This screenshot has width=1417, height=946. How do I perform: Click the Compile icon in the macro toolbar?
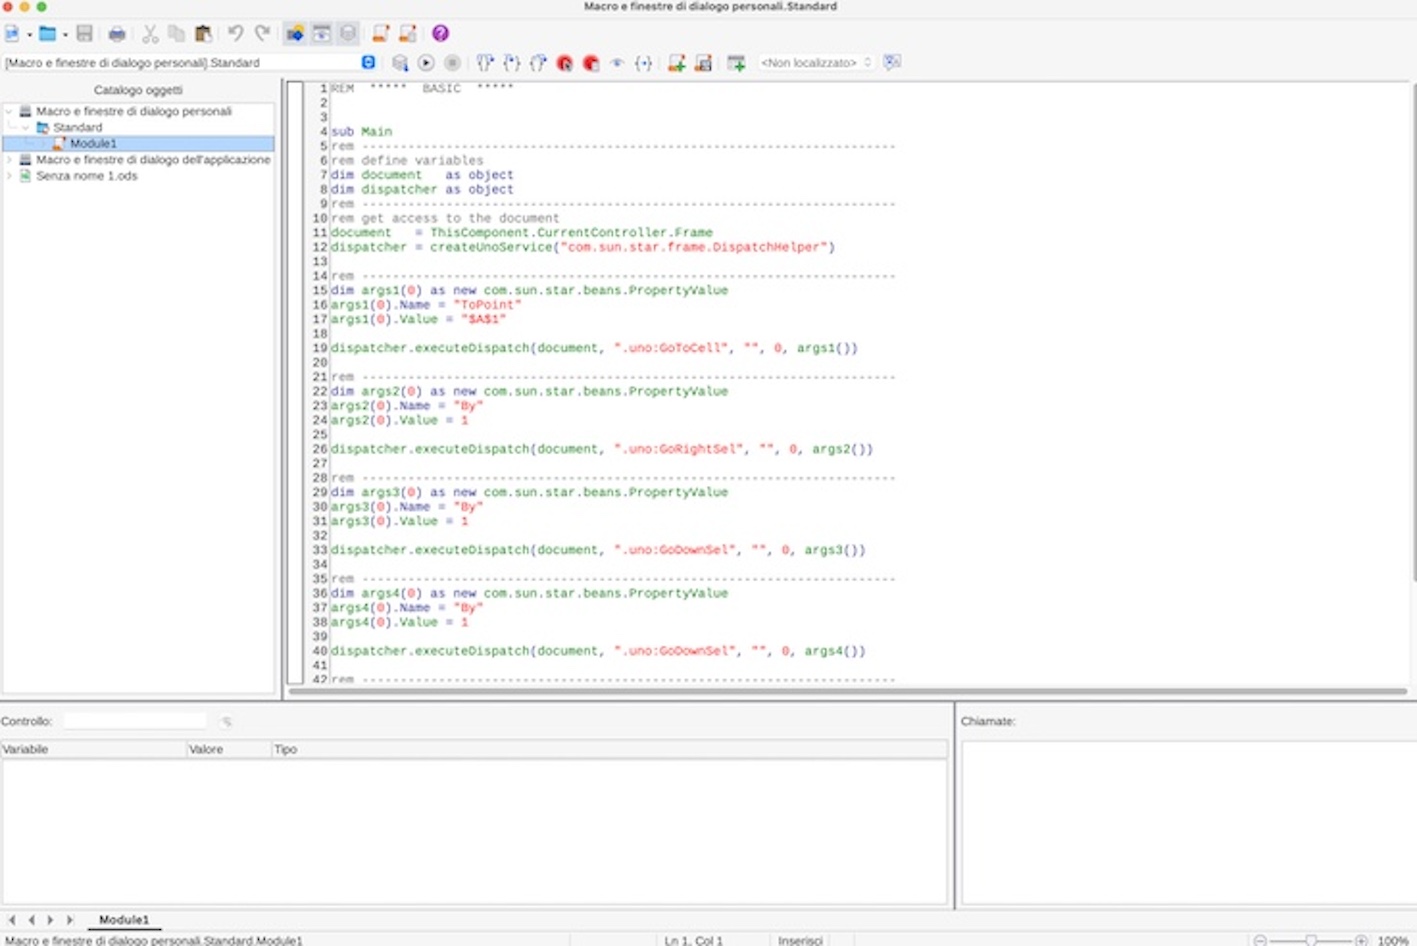click(400, 63)
